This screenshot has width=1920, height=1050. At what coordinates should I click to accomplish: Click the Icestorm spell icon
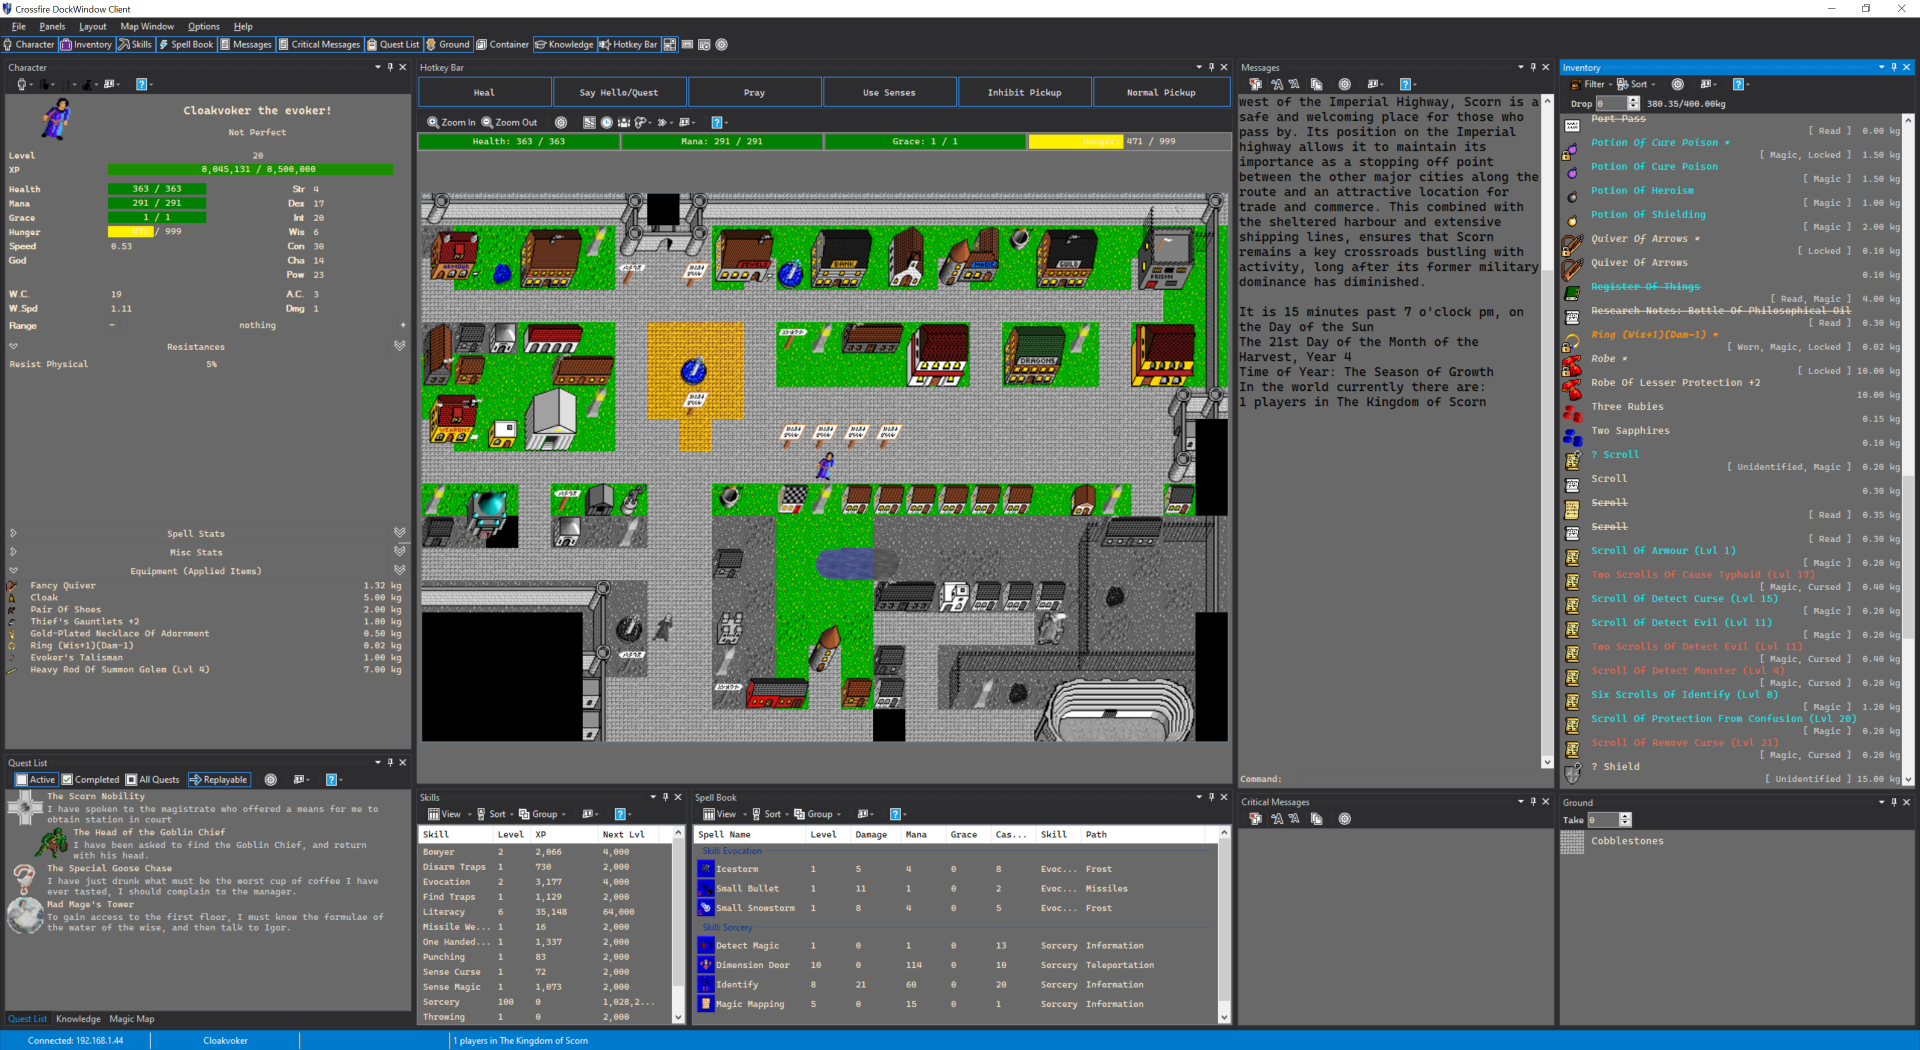click(x=706, y=869)
